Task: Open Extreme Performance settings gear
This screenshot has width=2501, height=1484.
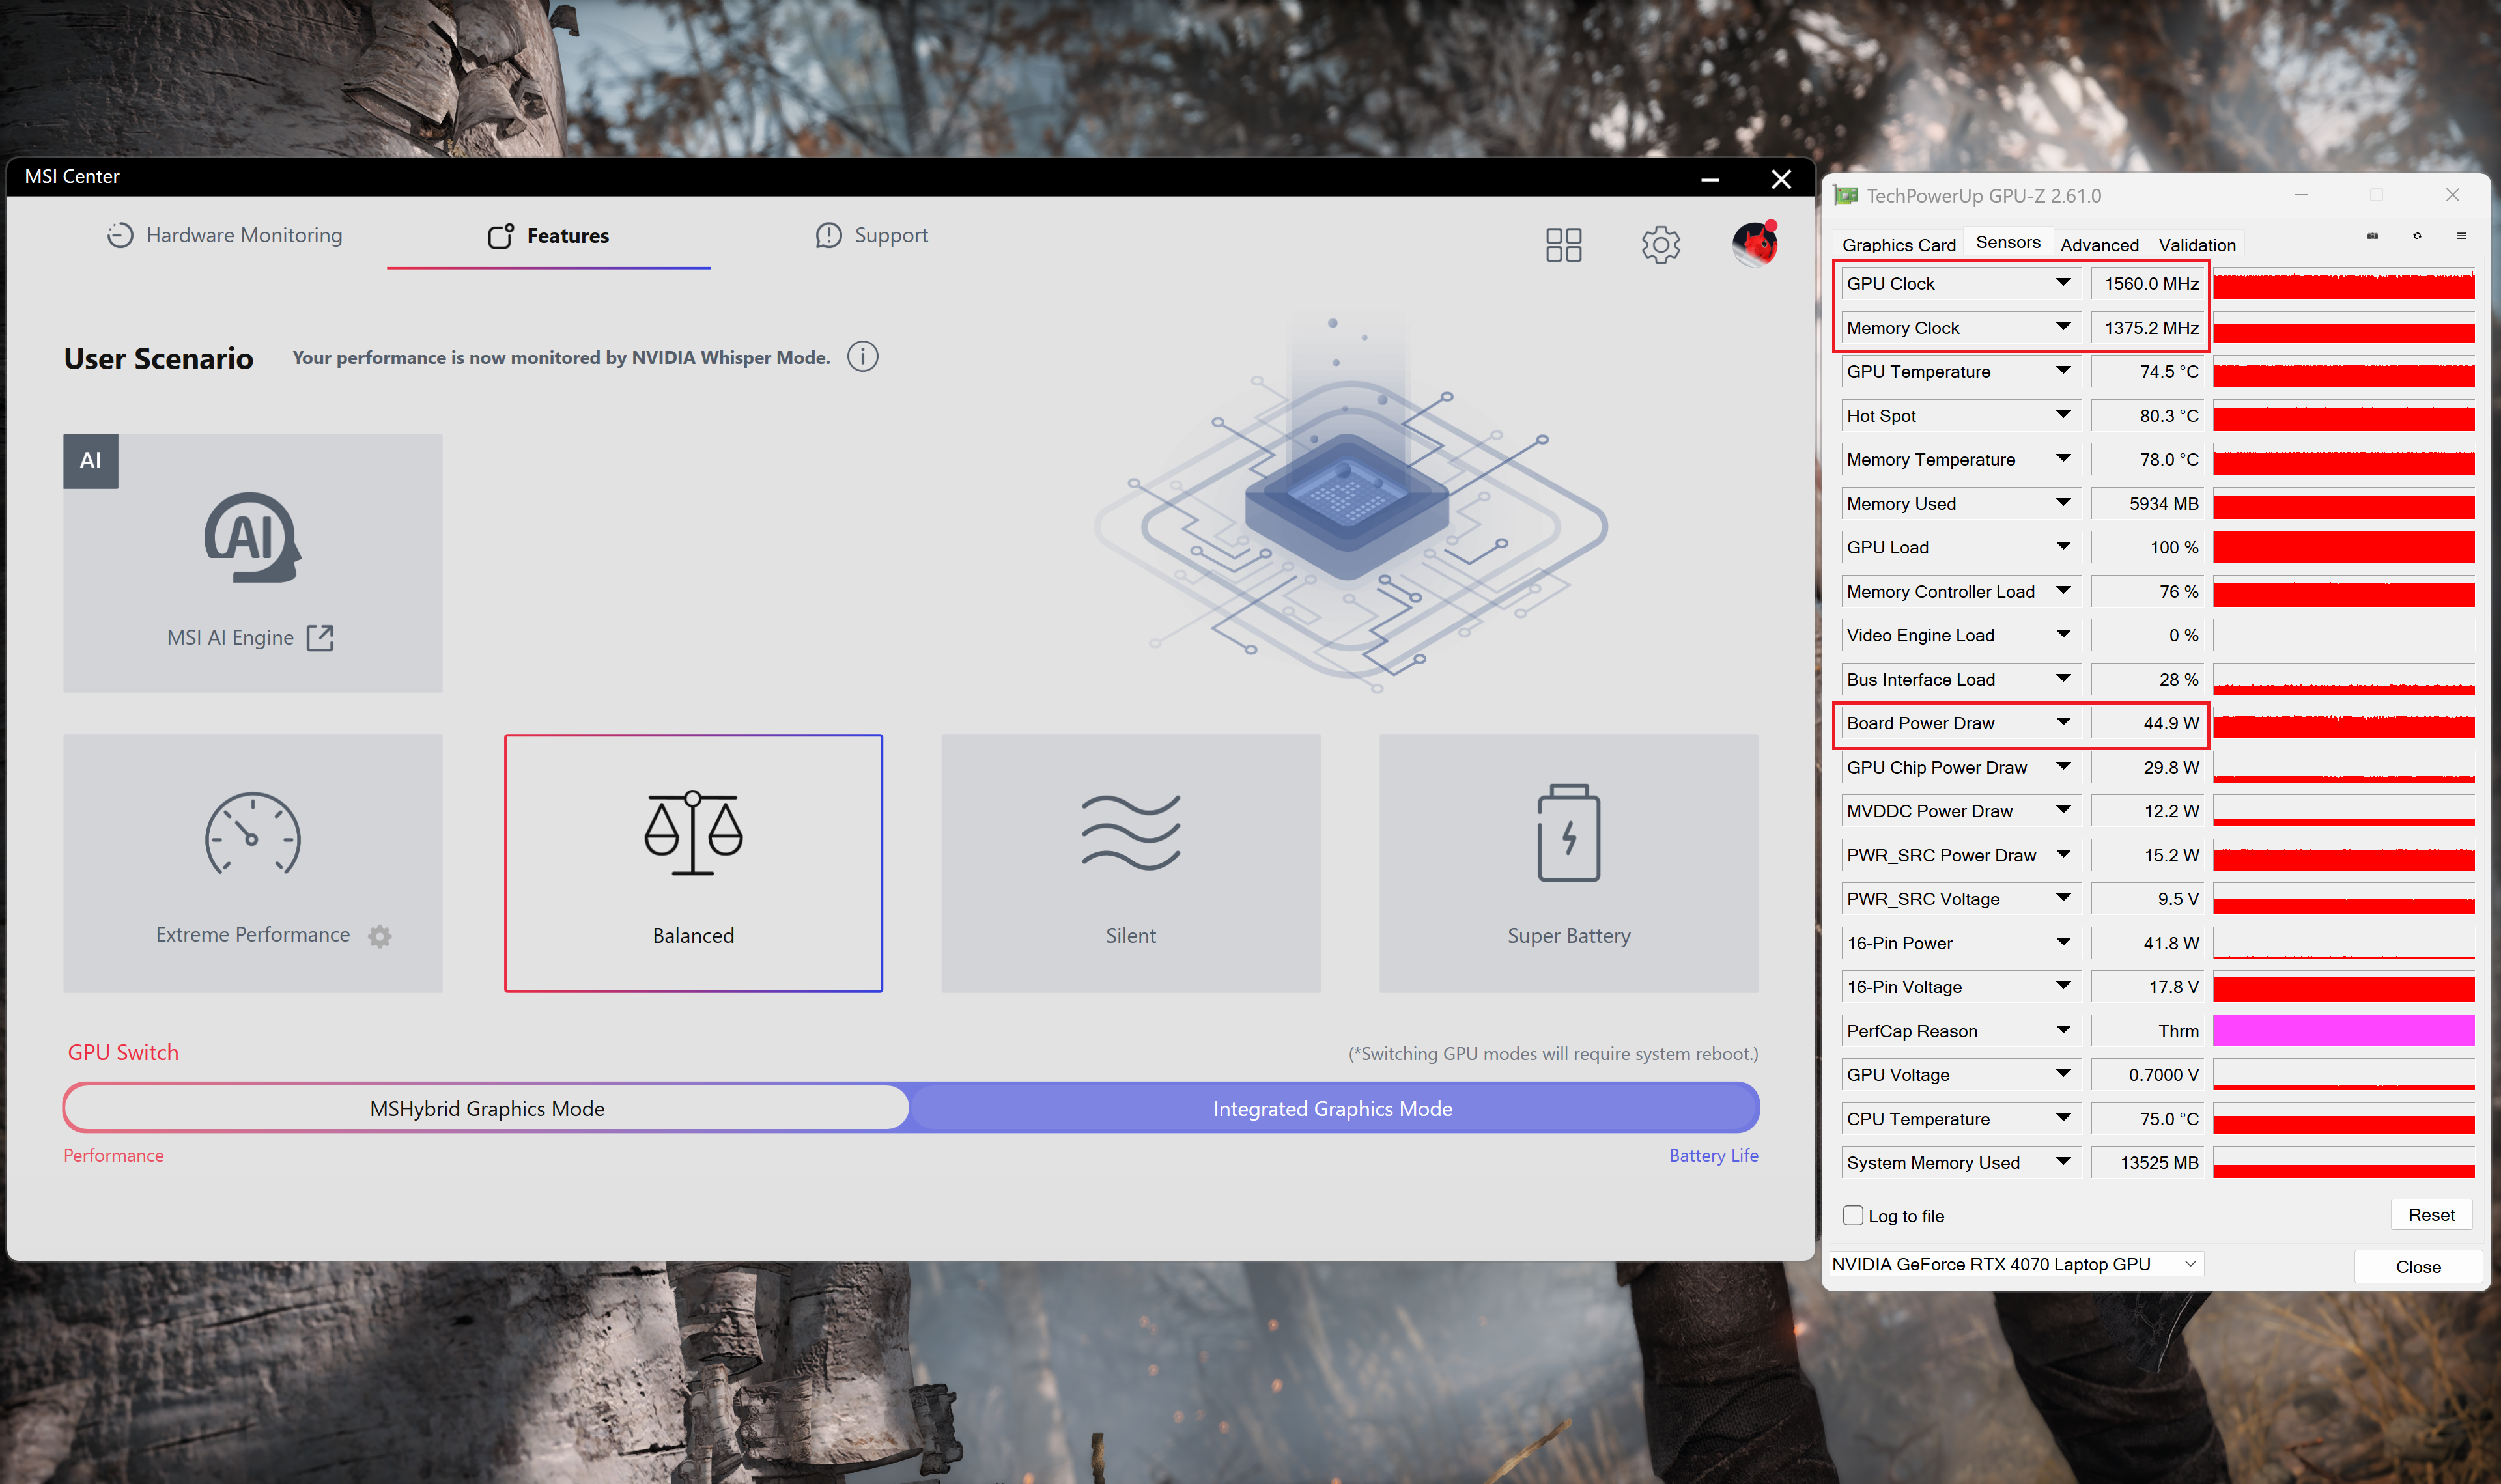Action: click(380, 936)
